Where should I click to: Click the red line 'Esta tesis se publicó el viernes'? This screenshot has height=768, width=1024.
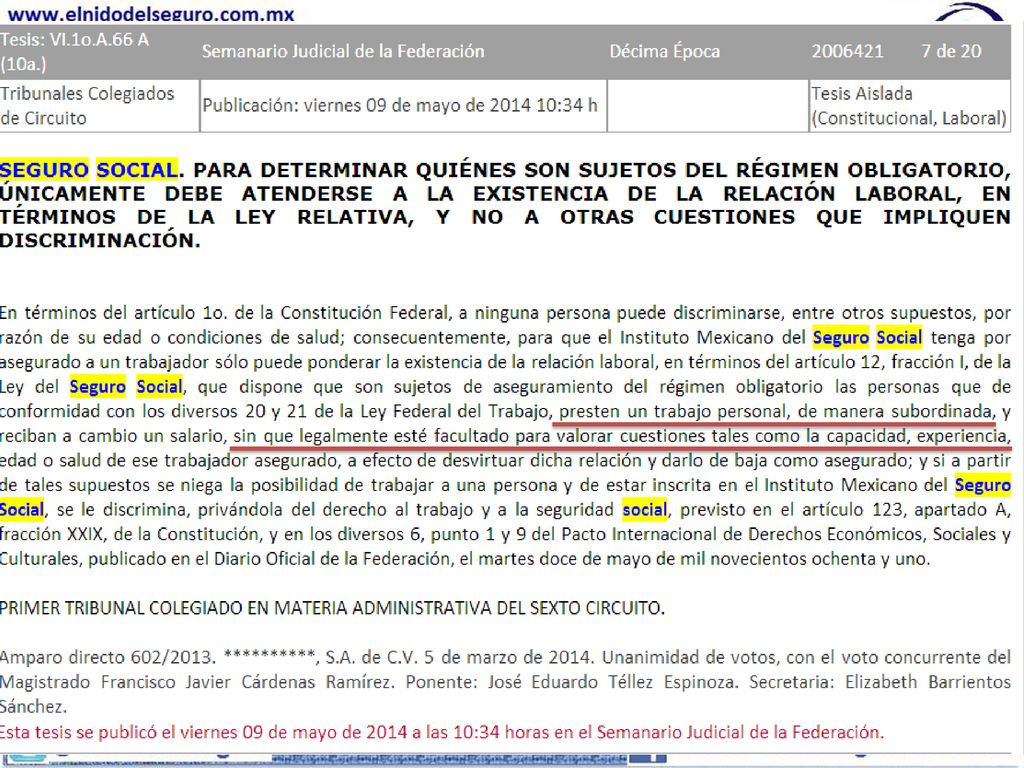click(x=441, y=732)
